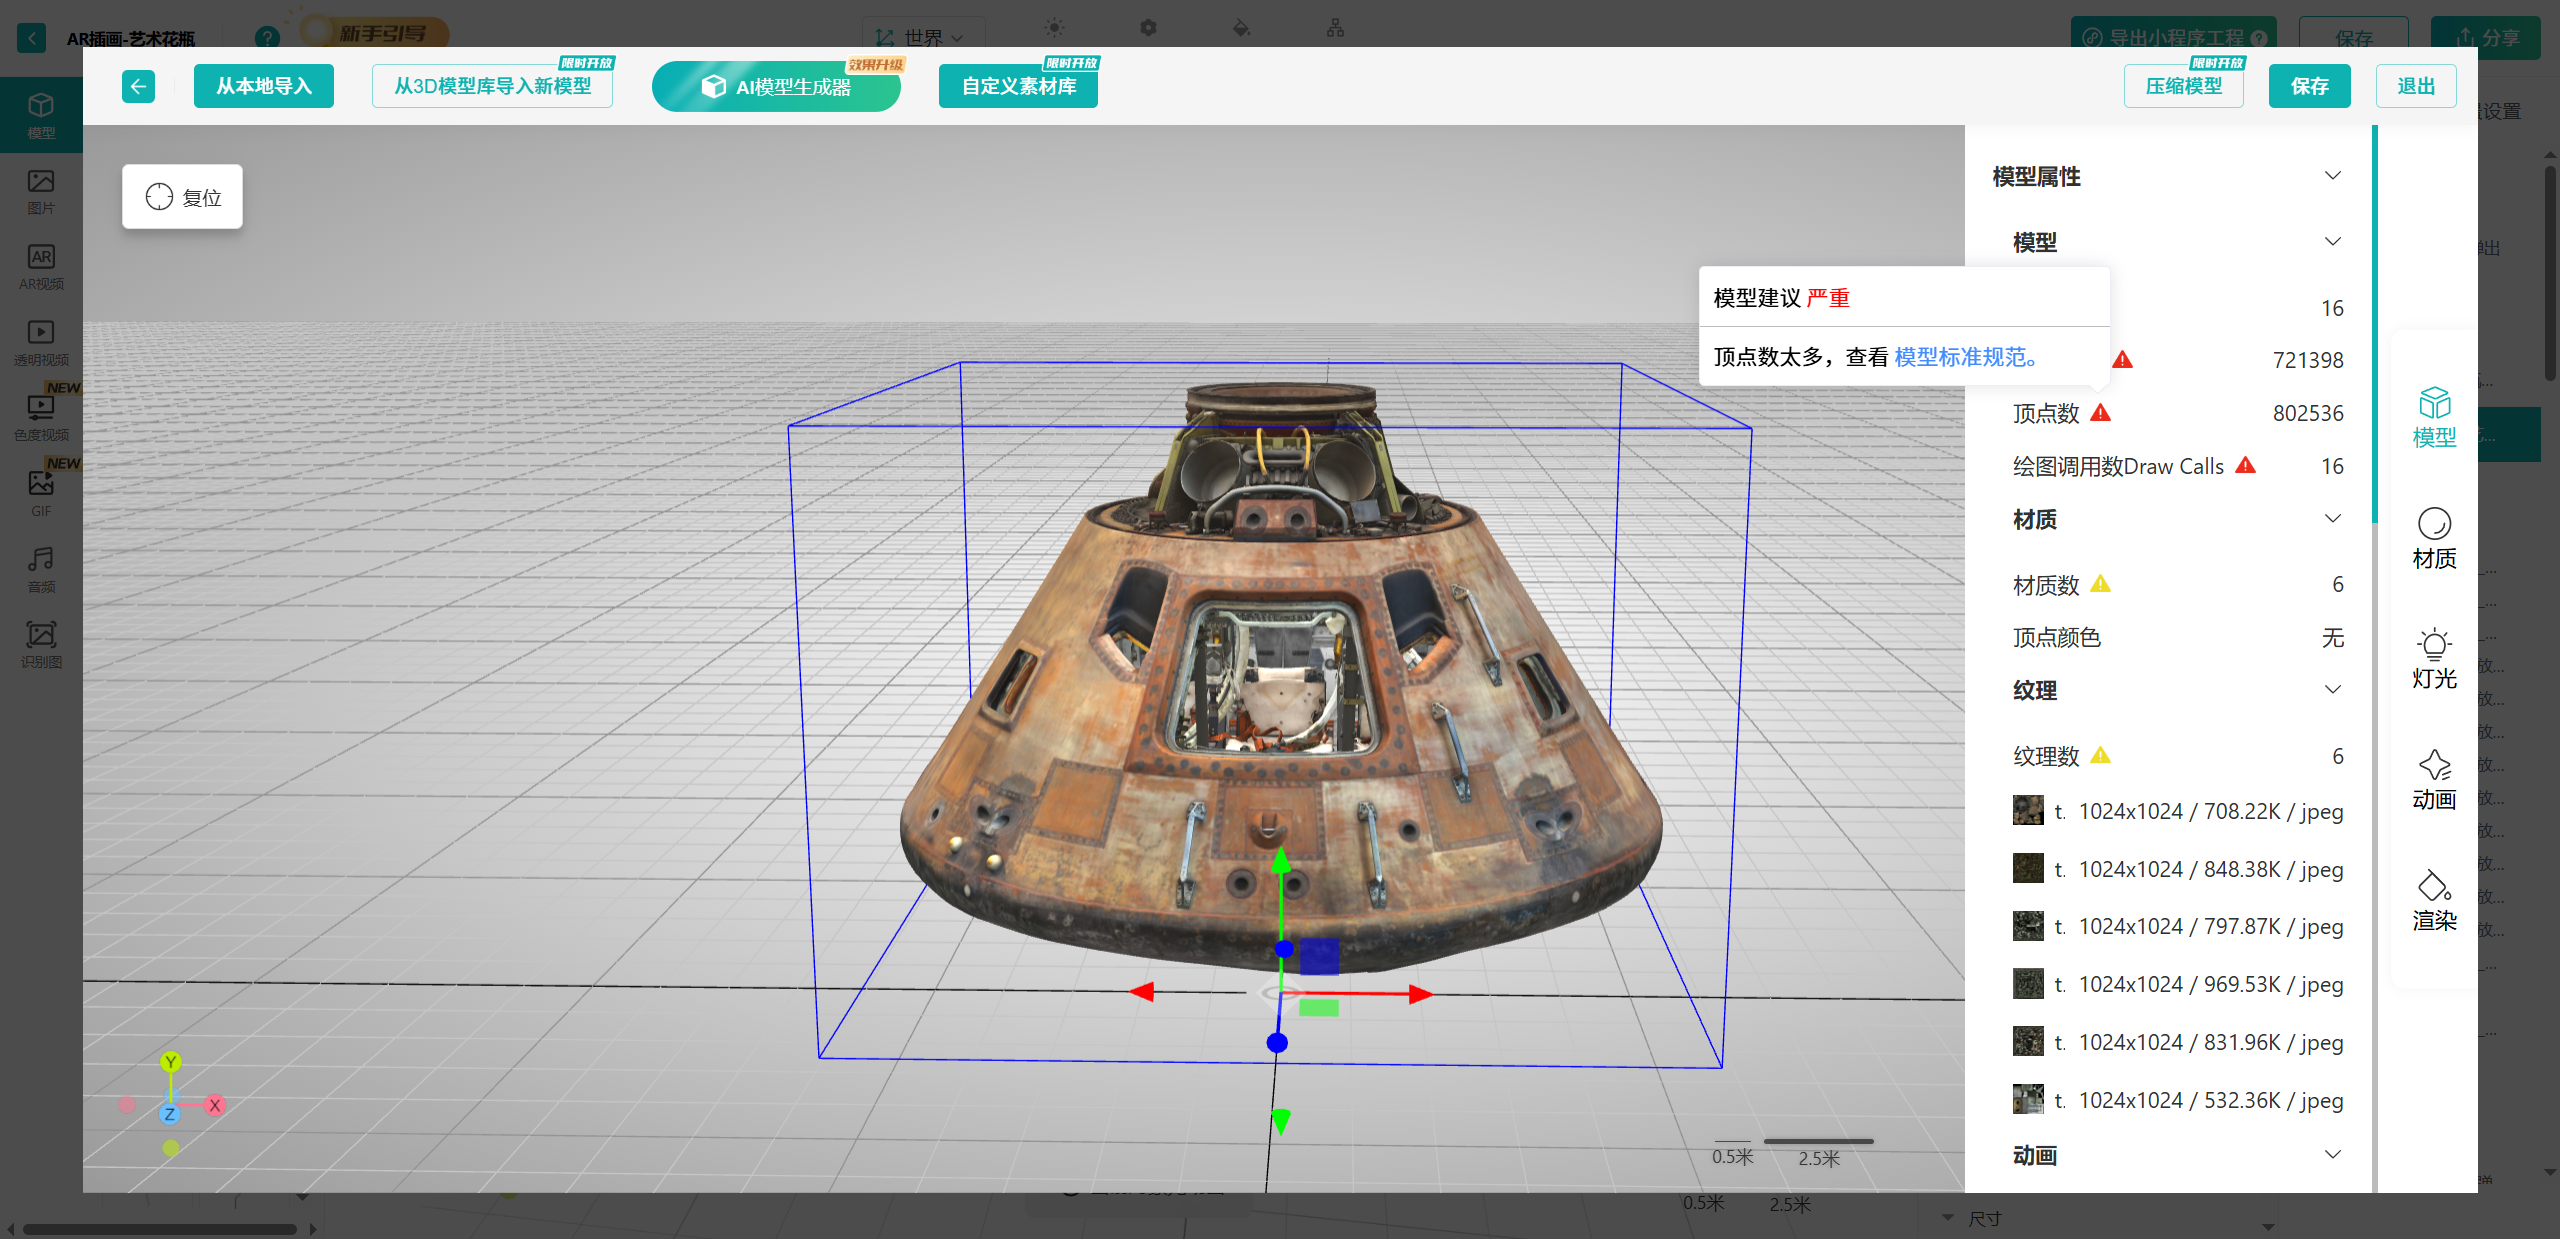Collapse the 模型属性 section chevron
The image size is (2560, 1239).
pyautogui.click(x=2332, y=176)
